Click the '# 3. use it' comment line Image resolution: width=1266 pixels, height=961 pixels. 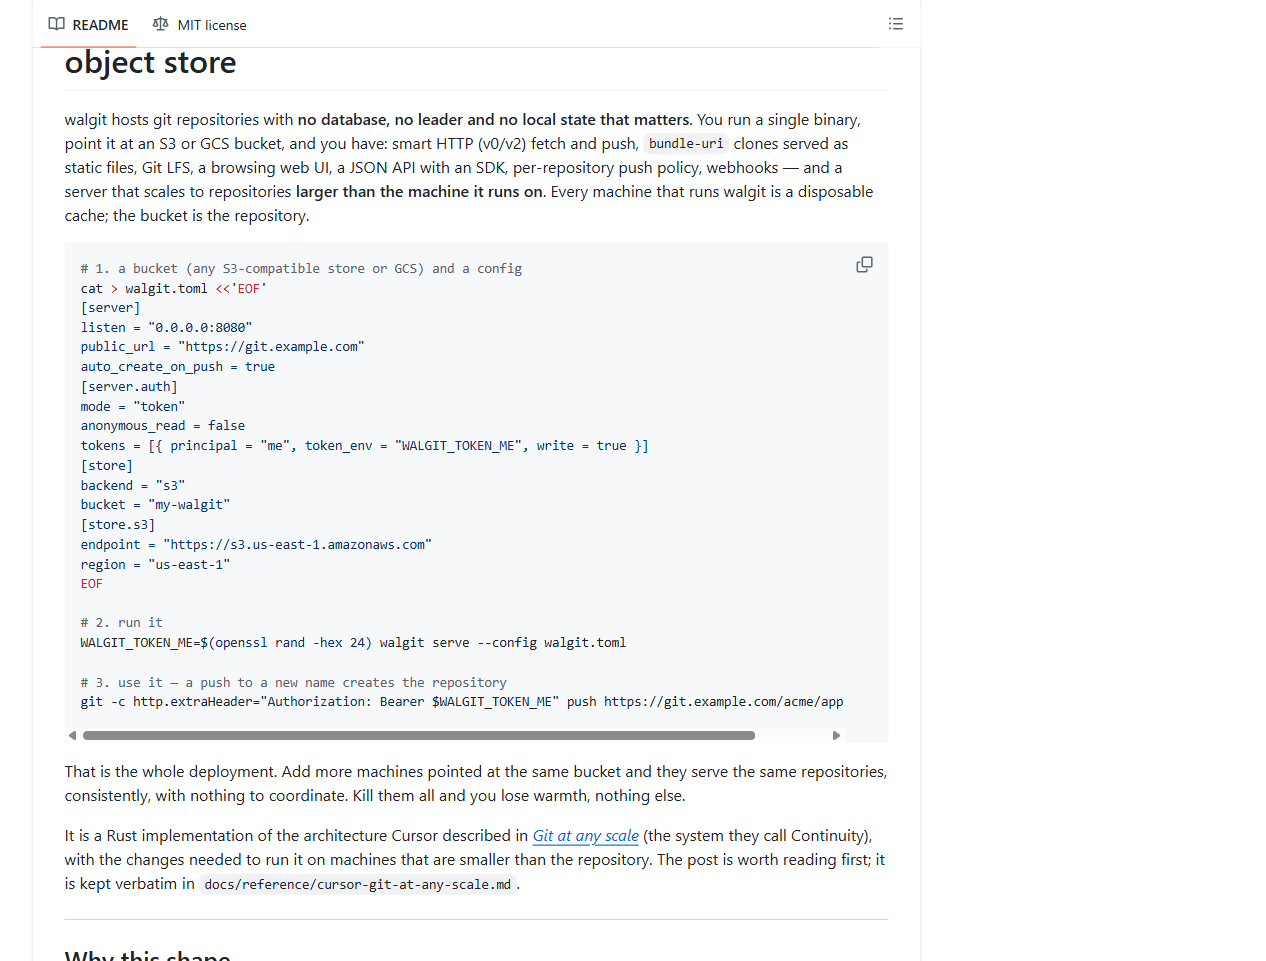(x=294, y=683)
